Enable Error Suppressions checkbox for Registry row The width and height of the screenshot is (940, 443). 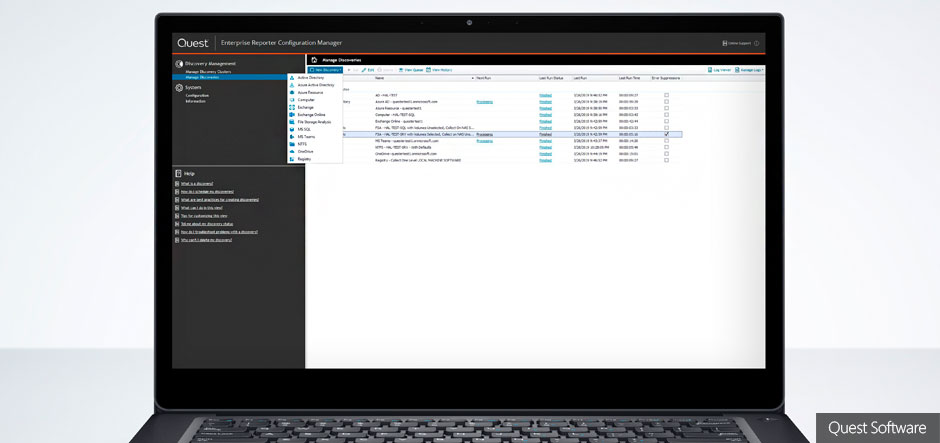click(x=667, y=159)
